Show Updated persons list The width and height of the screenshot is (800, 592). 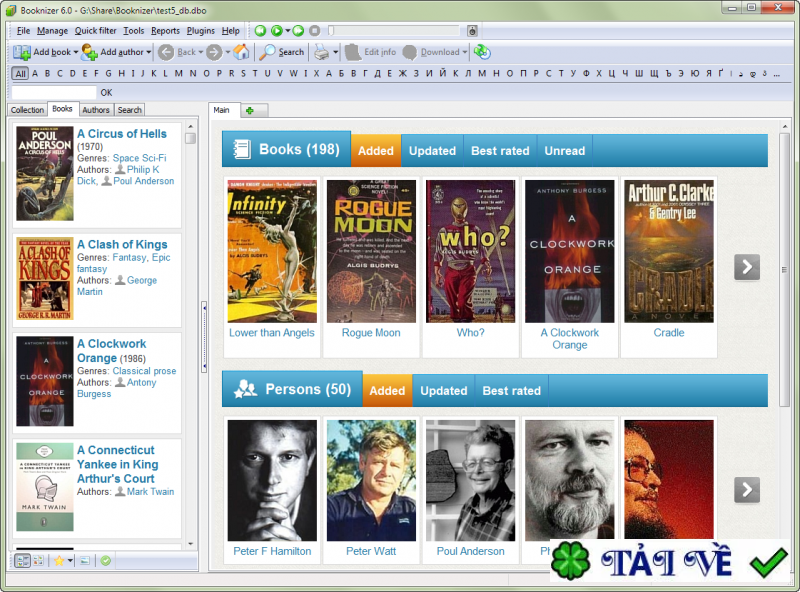coord(443,391)
